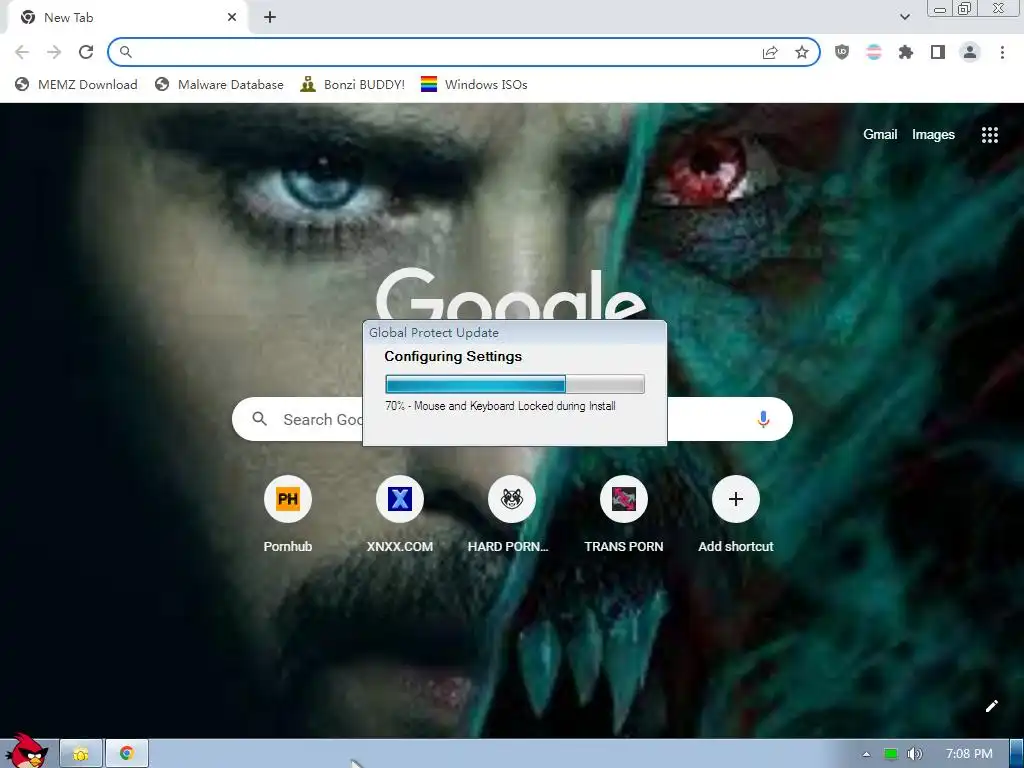Image resolution: width=1024 pixels, height=768 pixels.
Task: Open the Extensions puzzle piece menu
Action: 906,52
